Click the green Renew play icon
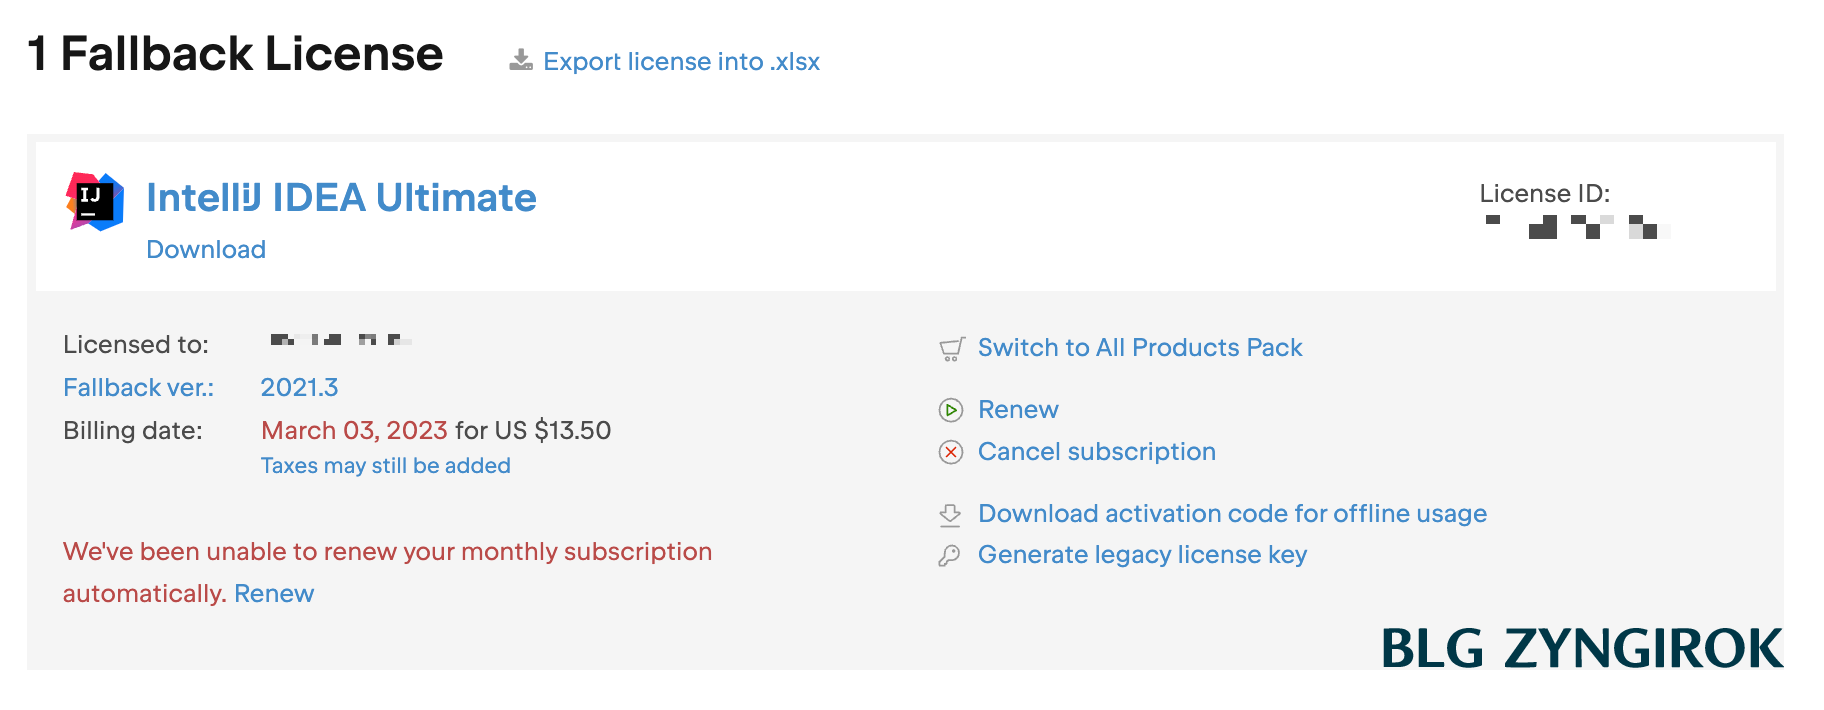 [x=951, y=410]
